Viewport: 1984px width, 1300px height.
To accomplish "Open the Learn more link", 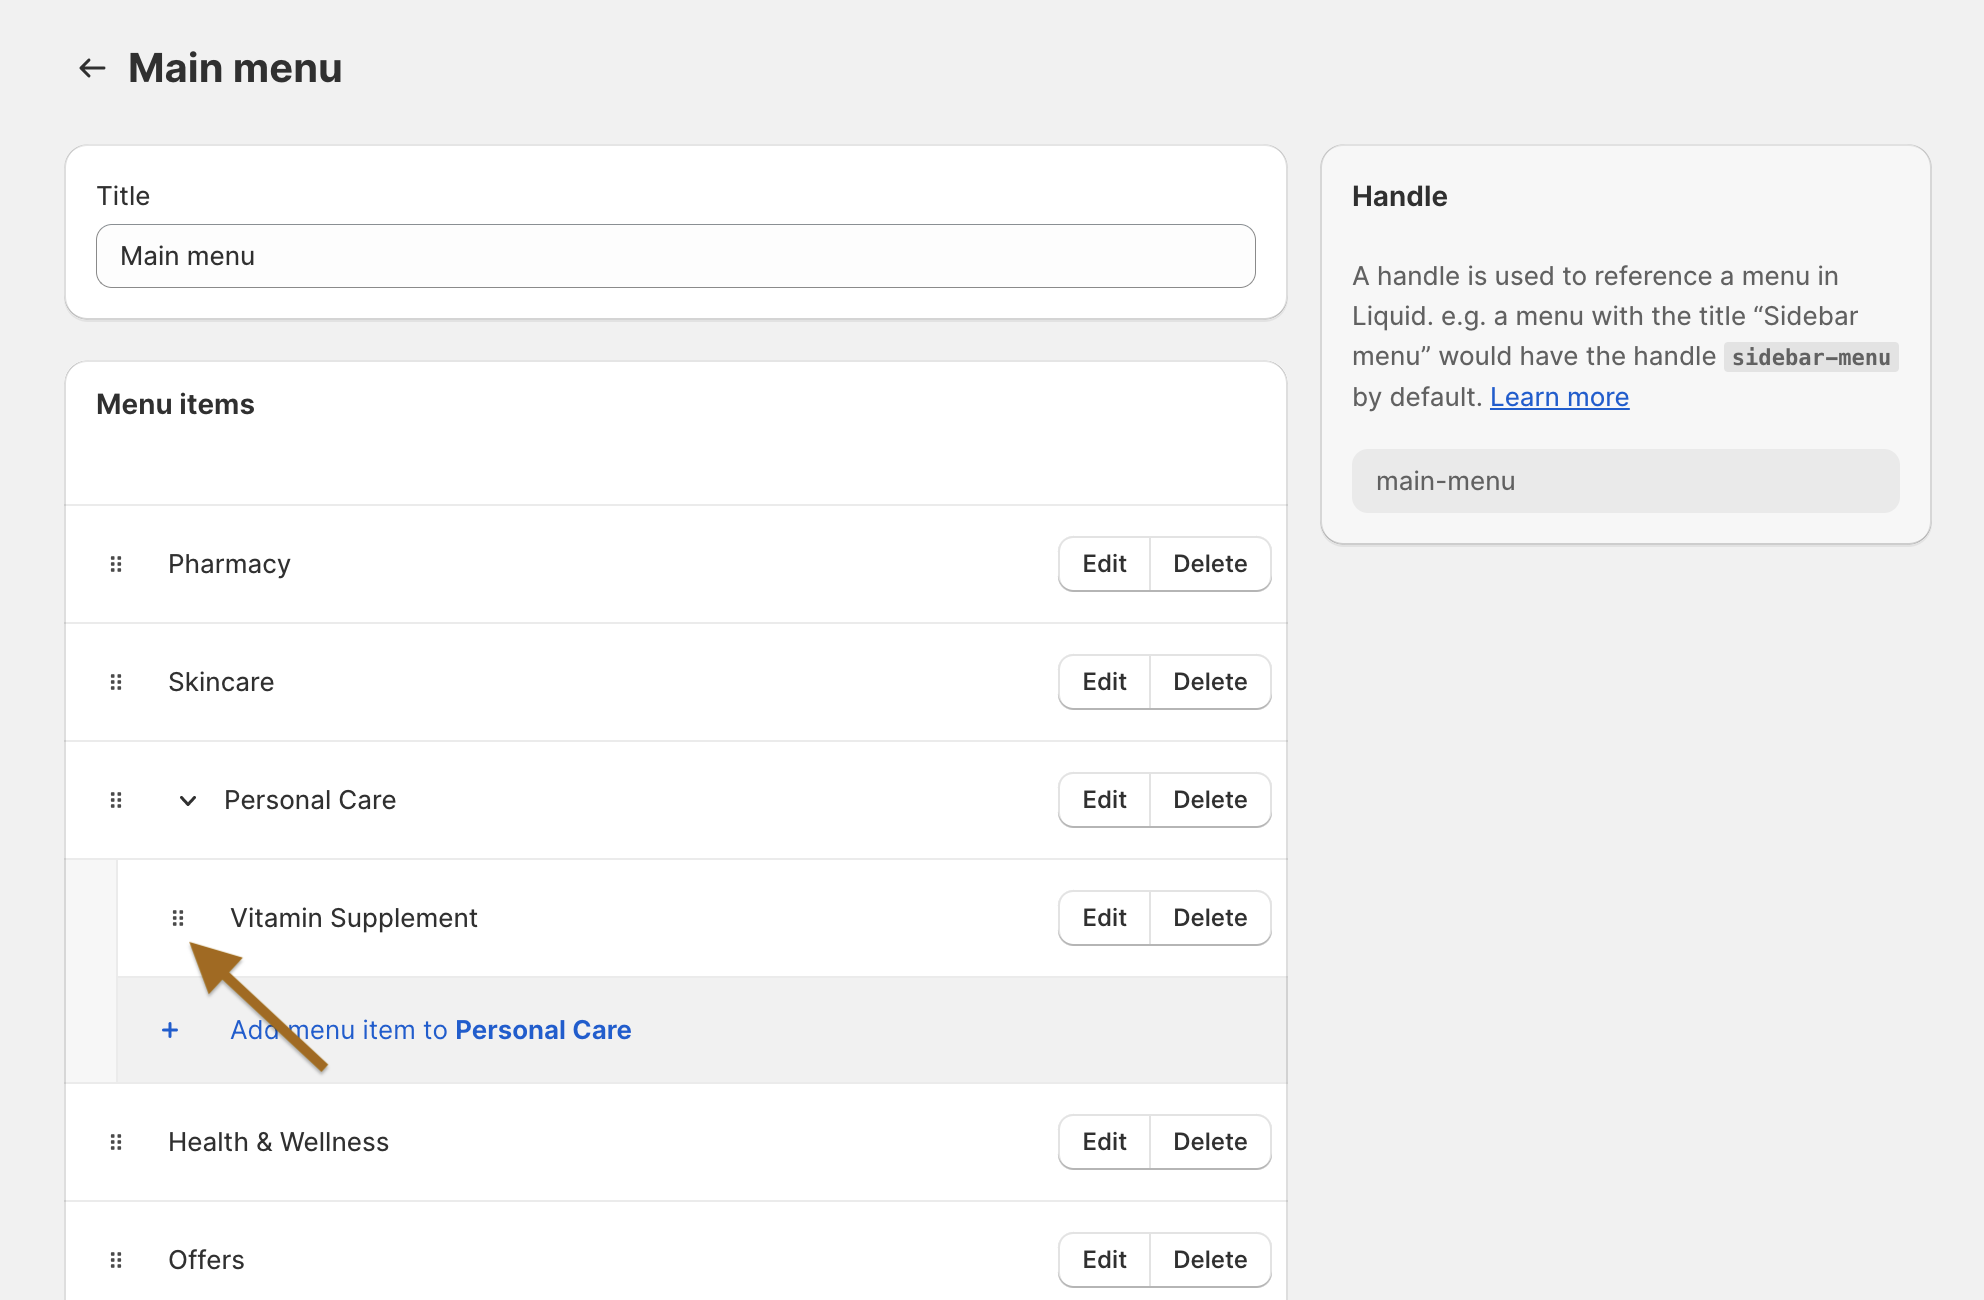I will click(1559, 397).
